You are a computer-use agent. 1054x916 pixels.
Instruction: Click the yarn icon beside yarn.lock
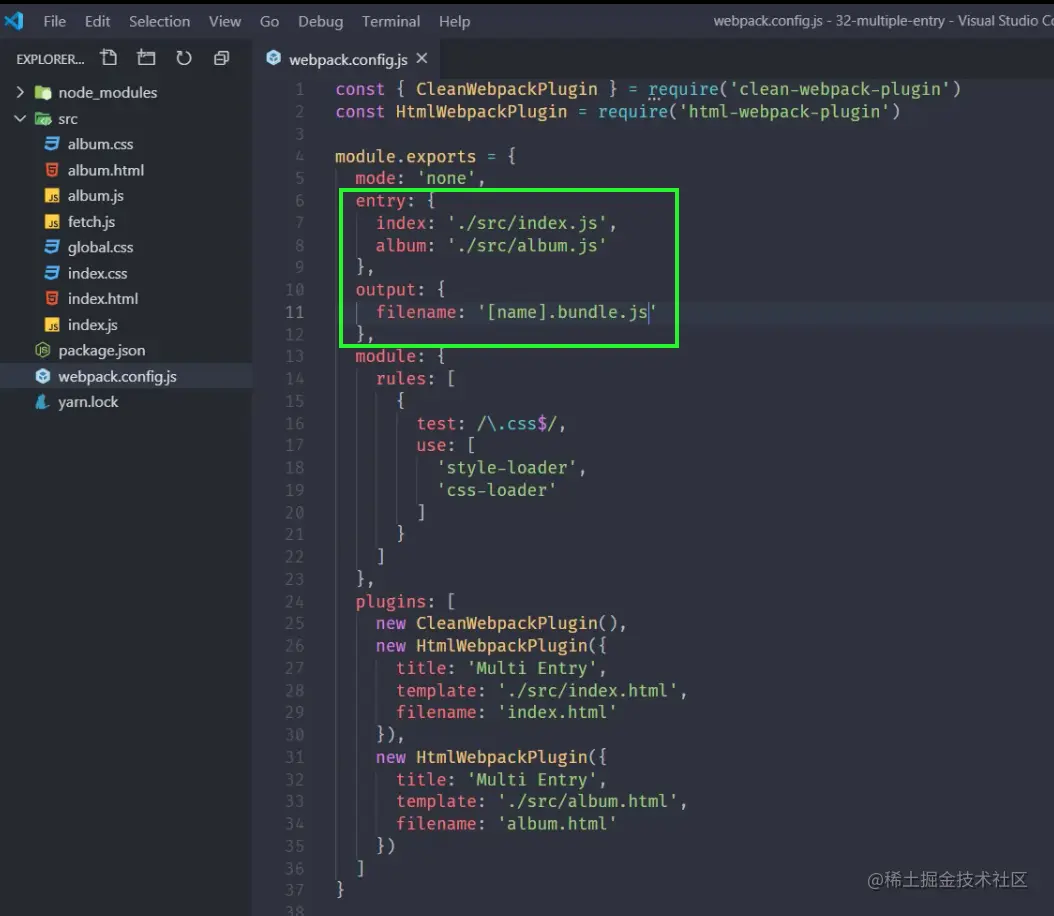(42, 402)
